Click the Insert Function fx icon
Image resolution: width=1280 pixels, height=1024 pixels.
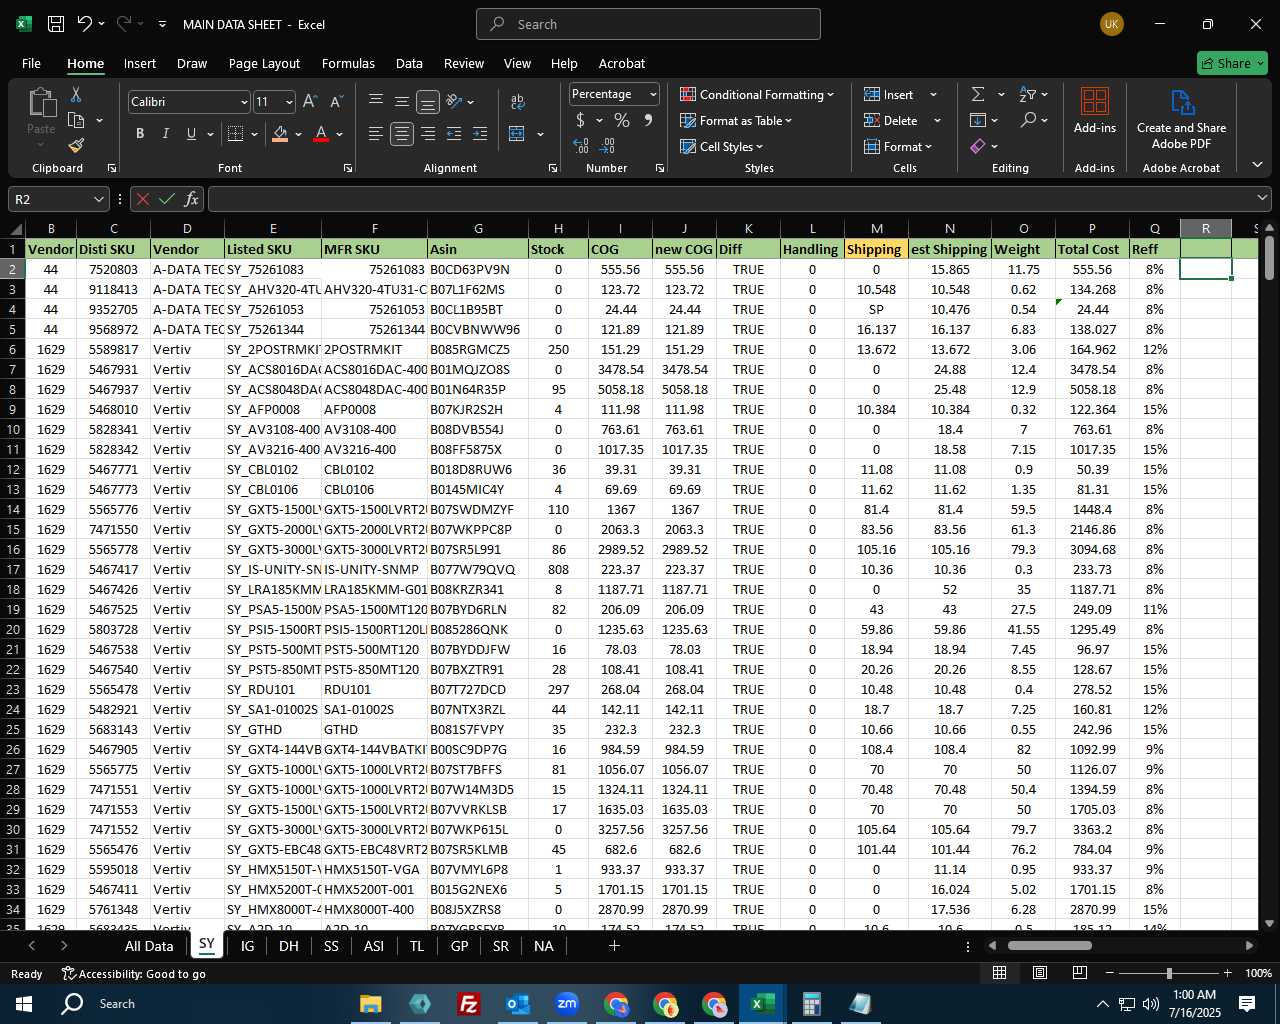[192, 199]
